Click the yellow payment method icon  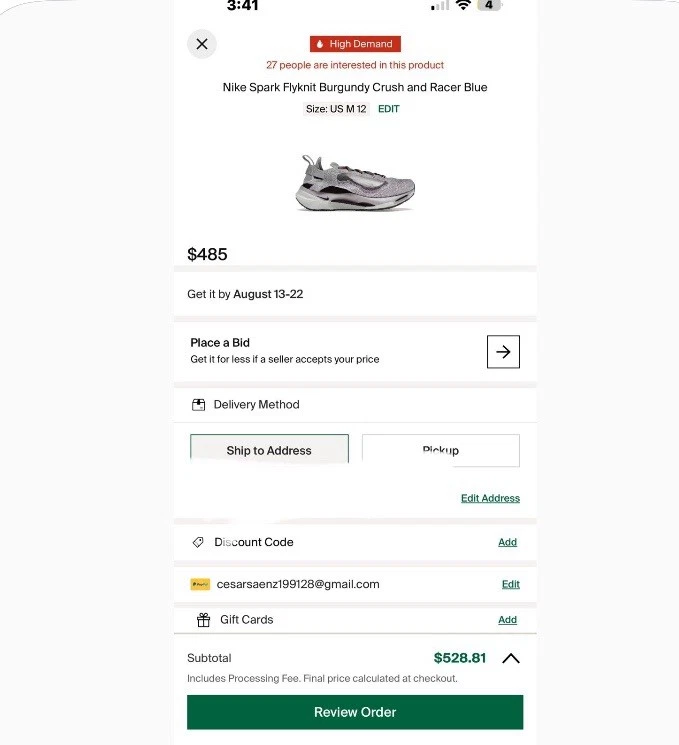pos(200,584)
